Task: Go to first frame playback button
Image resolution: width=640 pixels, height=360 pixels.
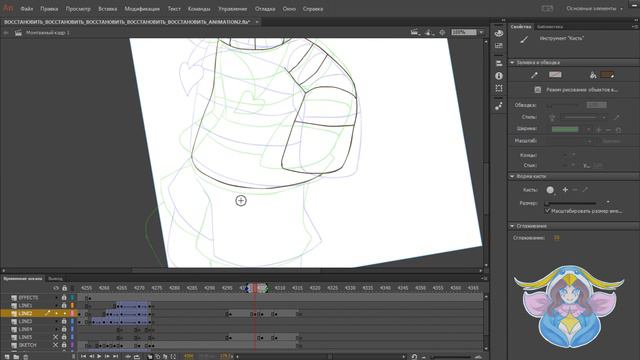Action: [x=83, y=357]
